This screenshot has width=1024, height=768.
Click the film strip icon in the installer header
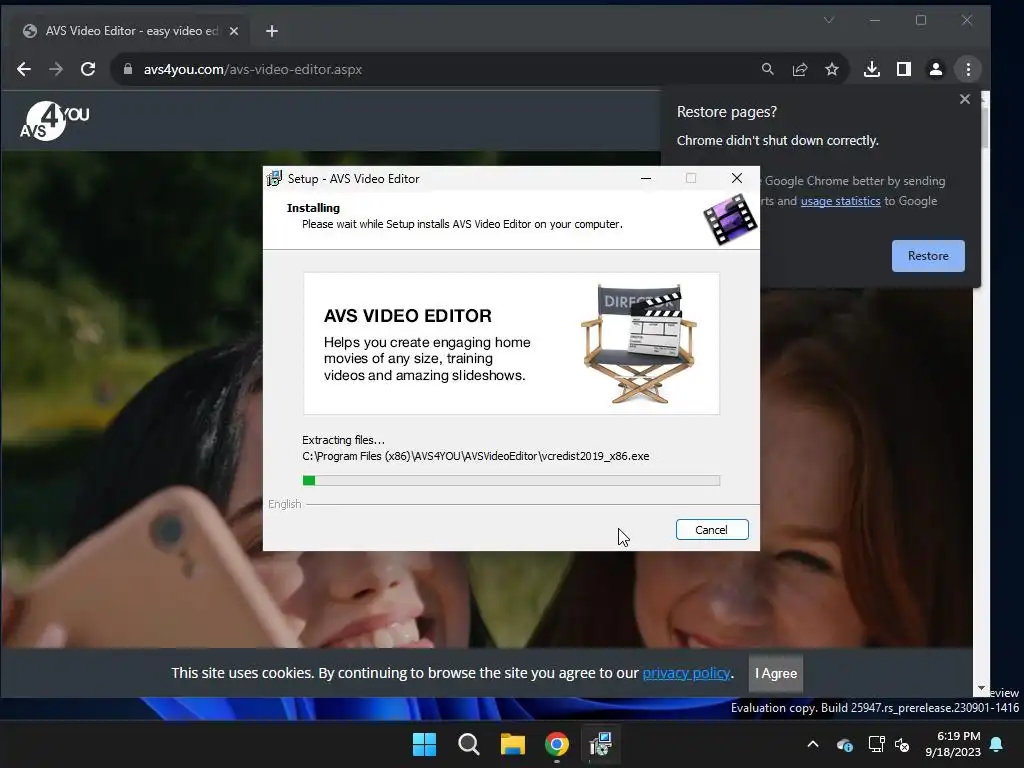pos(730,219)
